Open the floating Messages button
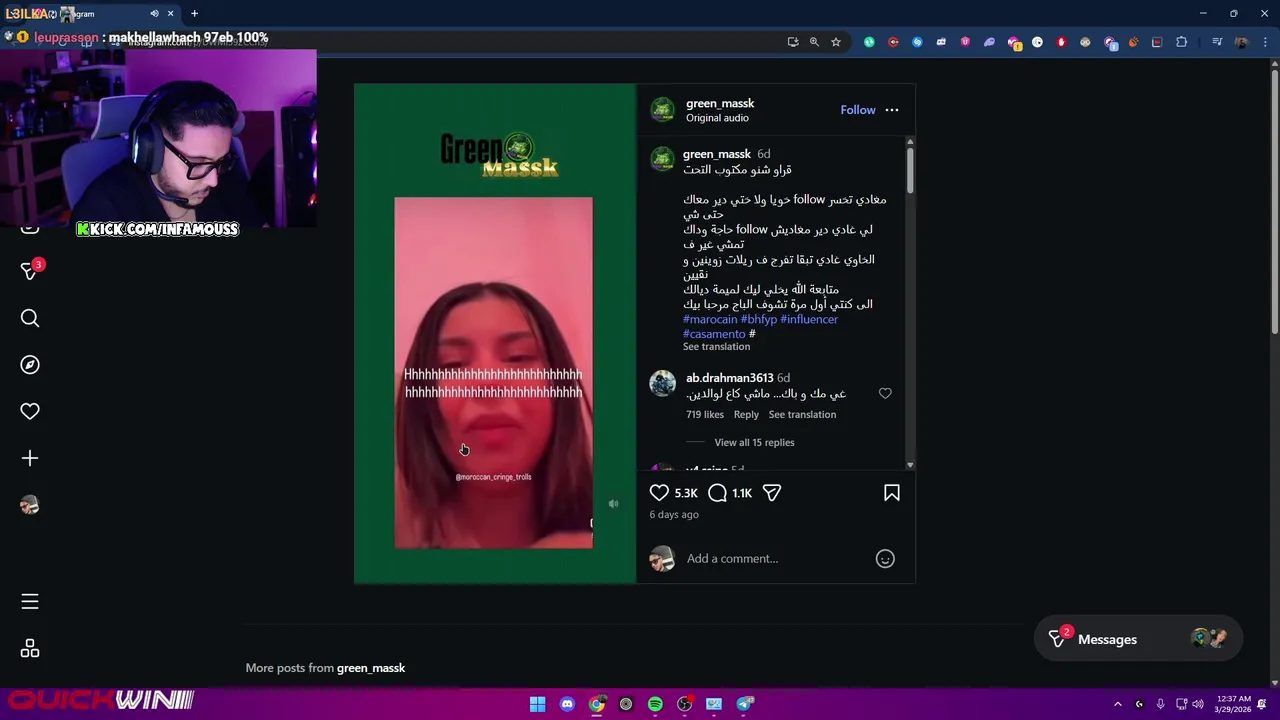This screenshot has height=720, width=1280. tap(1139, 639)
